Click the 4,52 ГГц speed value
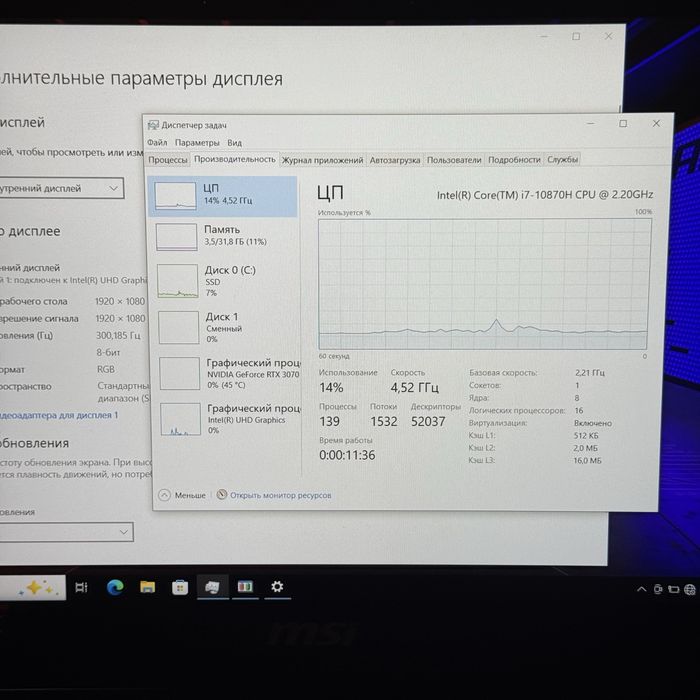 click(x=415, y=388)
